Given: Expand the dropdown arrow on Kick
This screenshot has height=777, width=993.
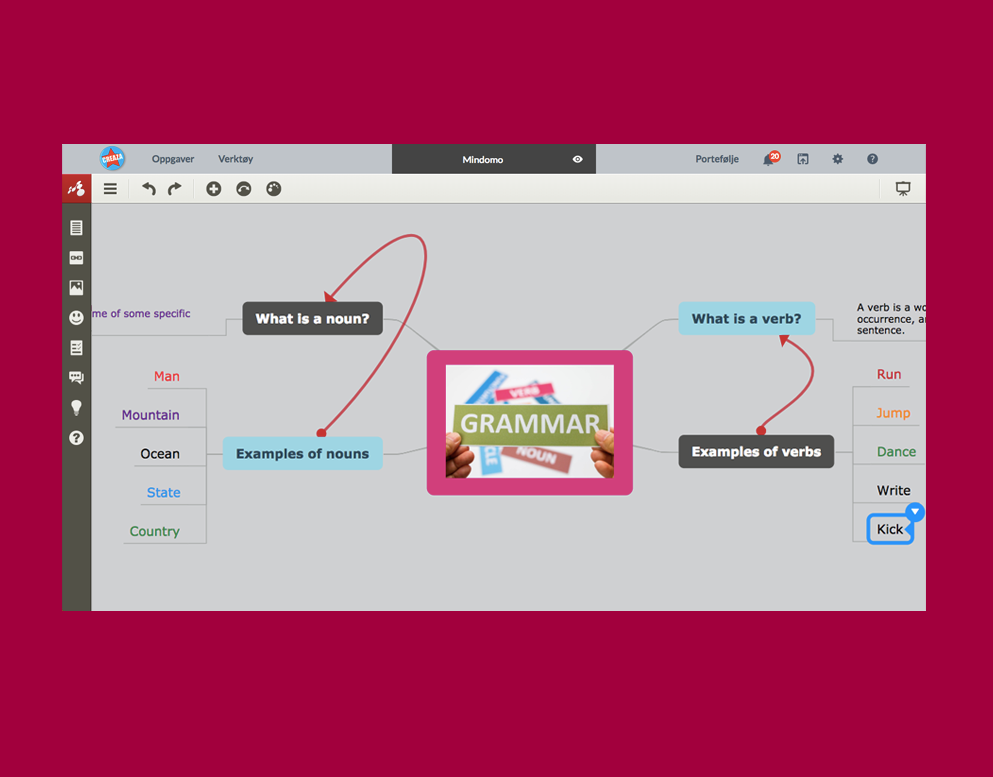Looking at the screenshot, I should click(914, 512).
